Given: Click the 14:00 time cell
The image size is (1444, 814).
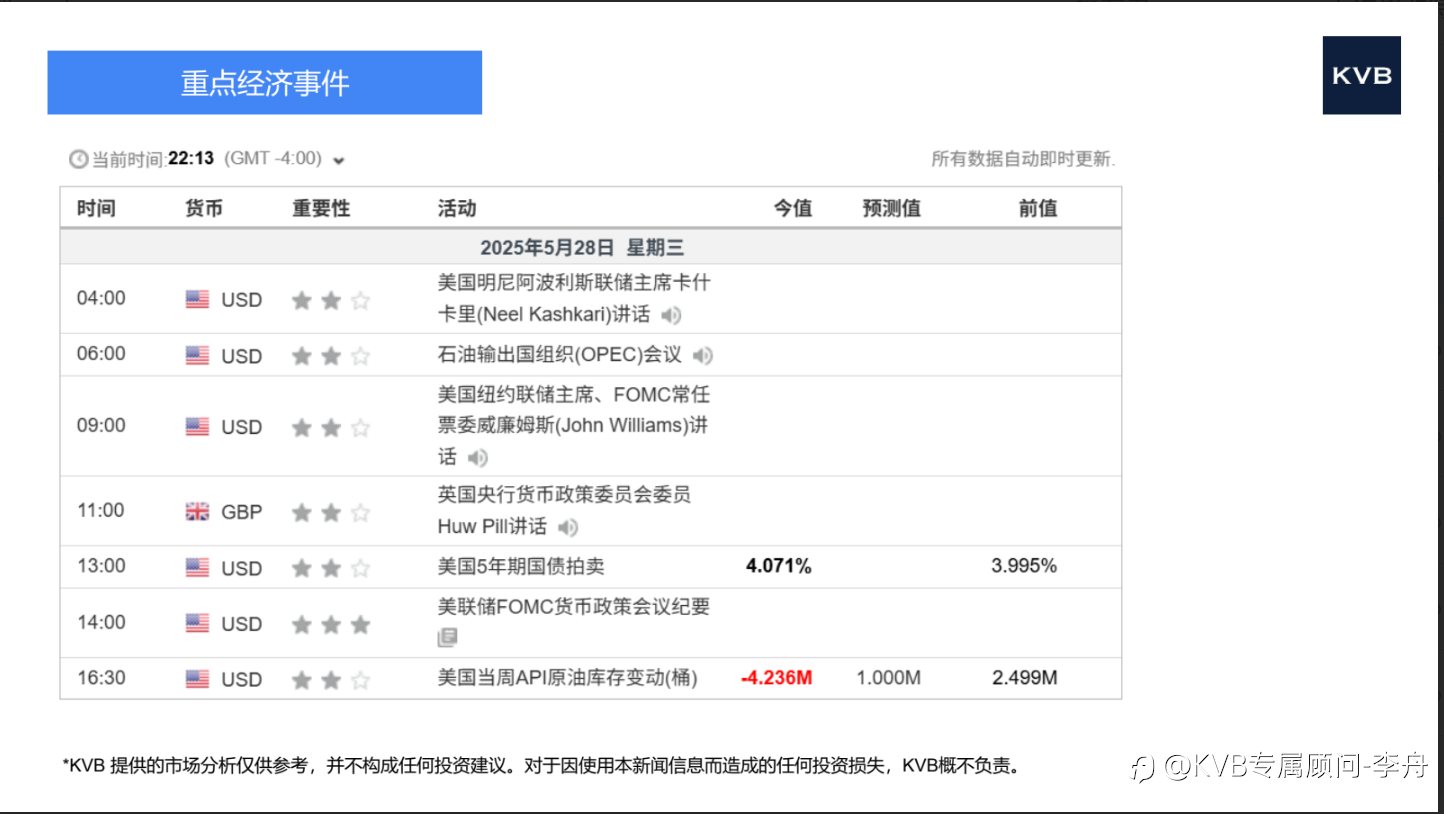Looking at the screenshot, I should click(x=101, y=622).
